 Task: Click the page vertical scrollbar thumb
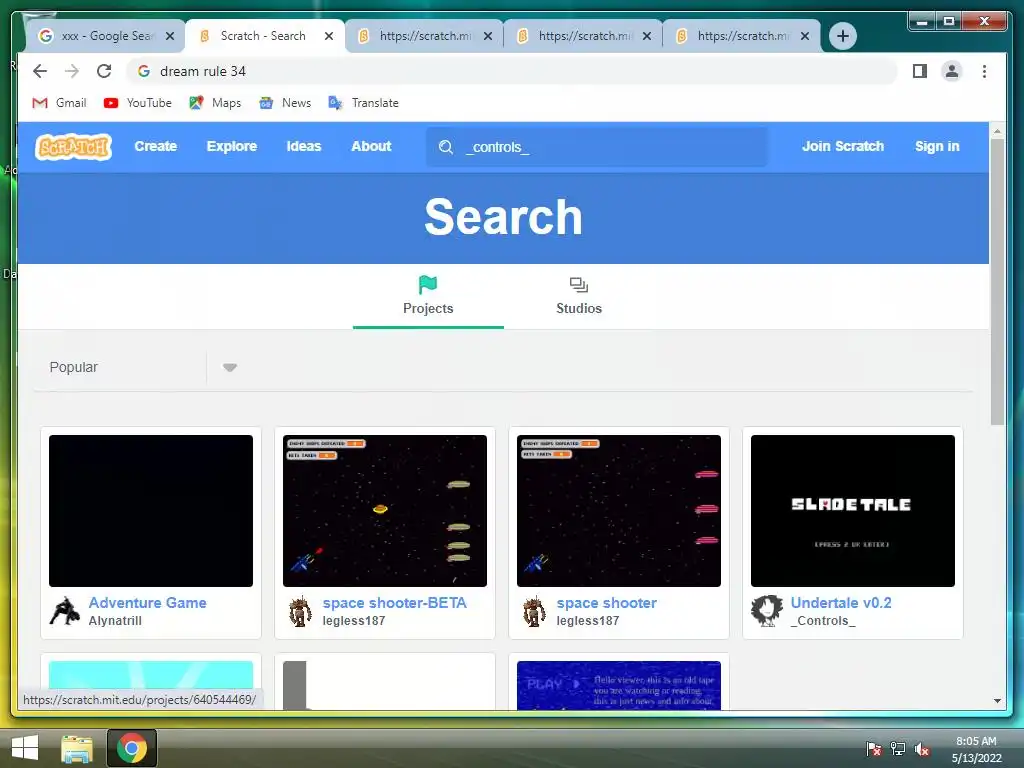997,281
